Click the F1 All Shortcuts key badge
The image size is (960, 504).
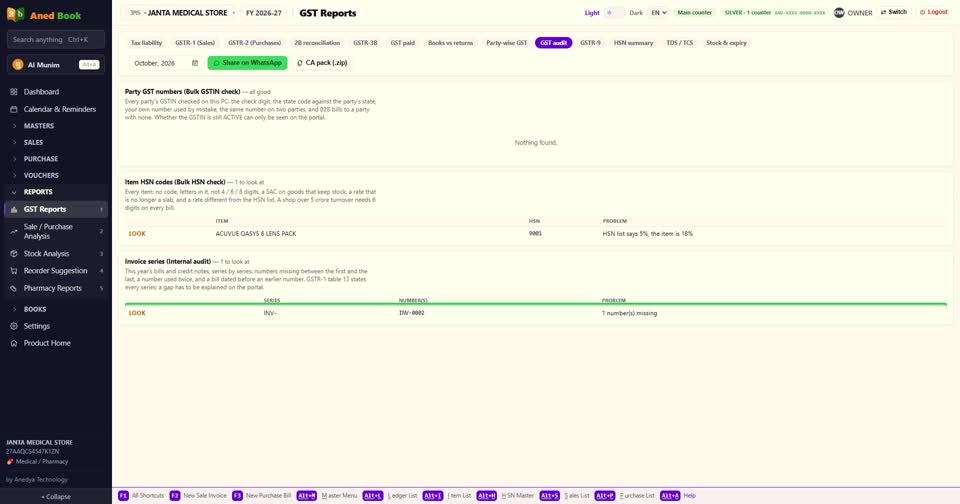(x=123, y=495)
